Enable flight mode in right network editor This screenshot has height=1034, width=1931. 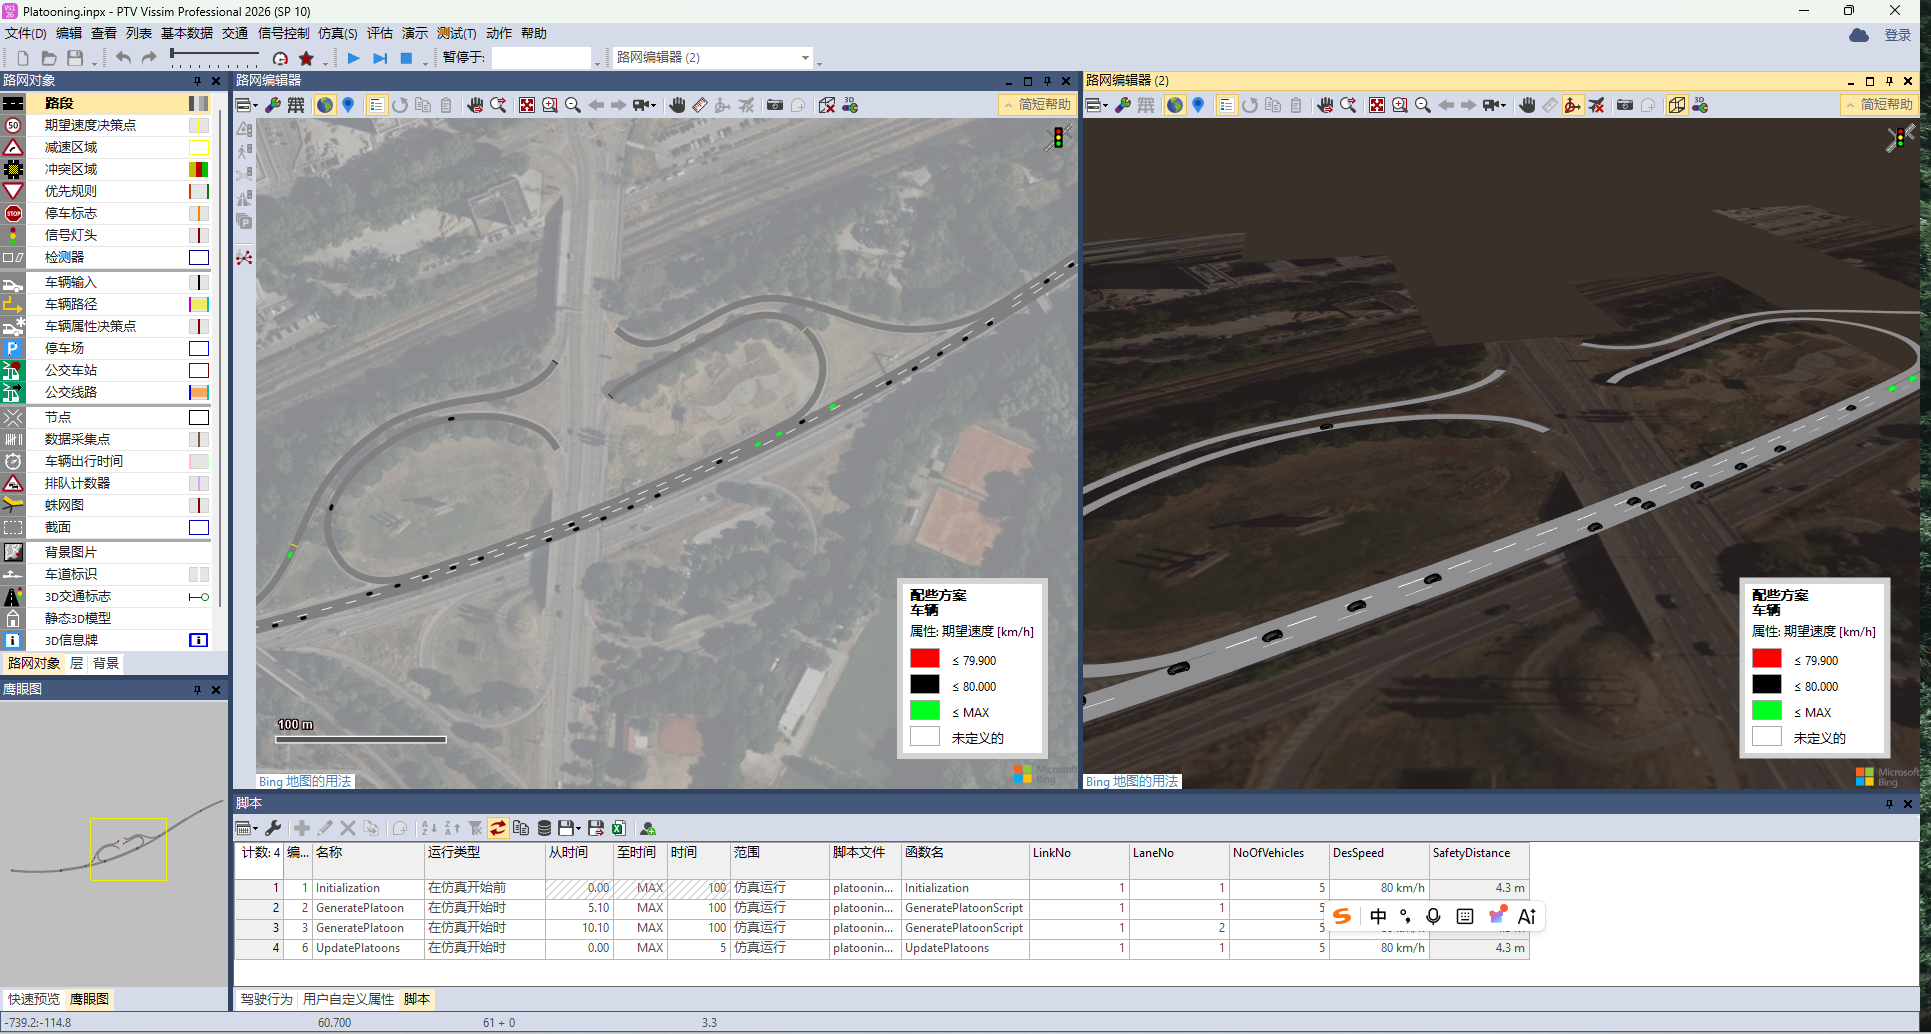point(1597,105)
